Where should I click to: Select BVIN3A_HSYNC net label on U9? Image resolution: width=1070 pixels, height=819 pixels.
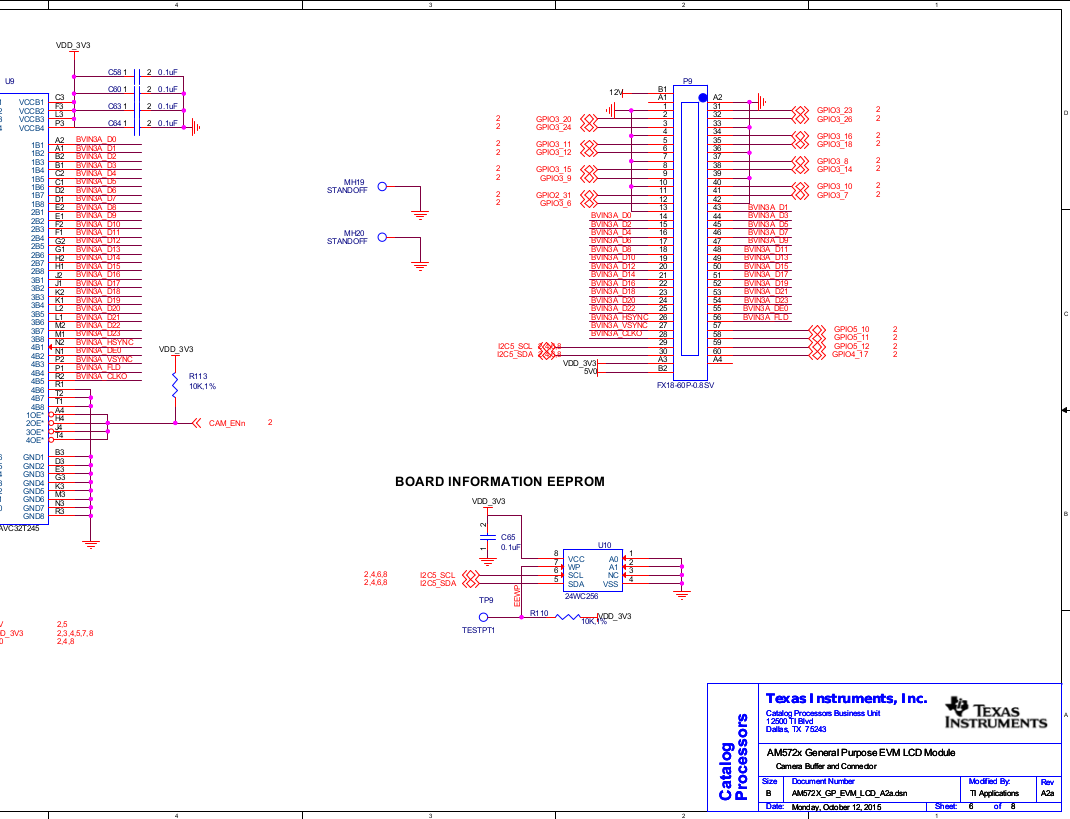(104, 342)
